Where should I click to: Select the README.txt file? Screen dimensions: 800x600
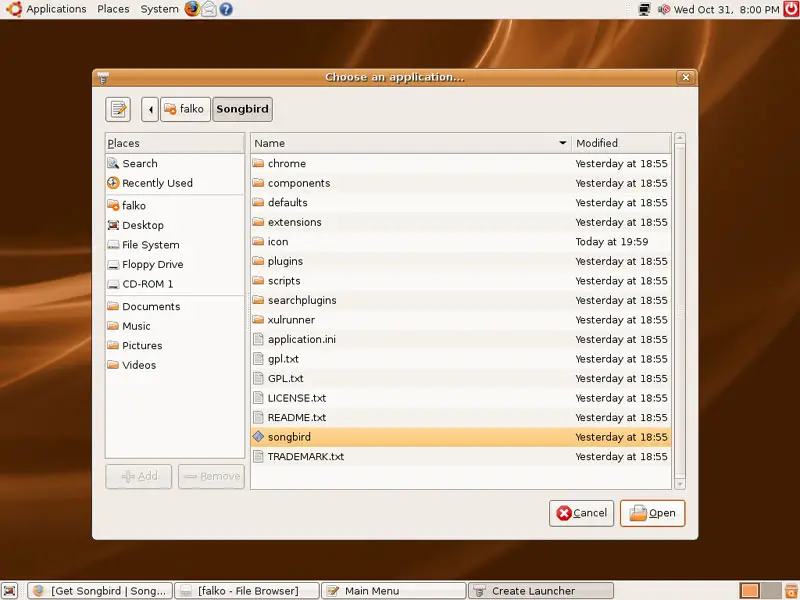point(461,417)
